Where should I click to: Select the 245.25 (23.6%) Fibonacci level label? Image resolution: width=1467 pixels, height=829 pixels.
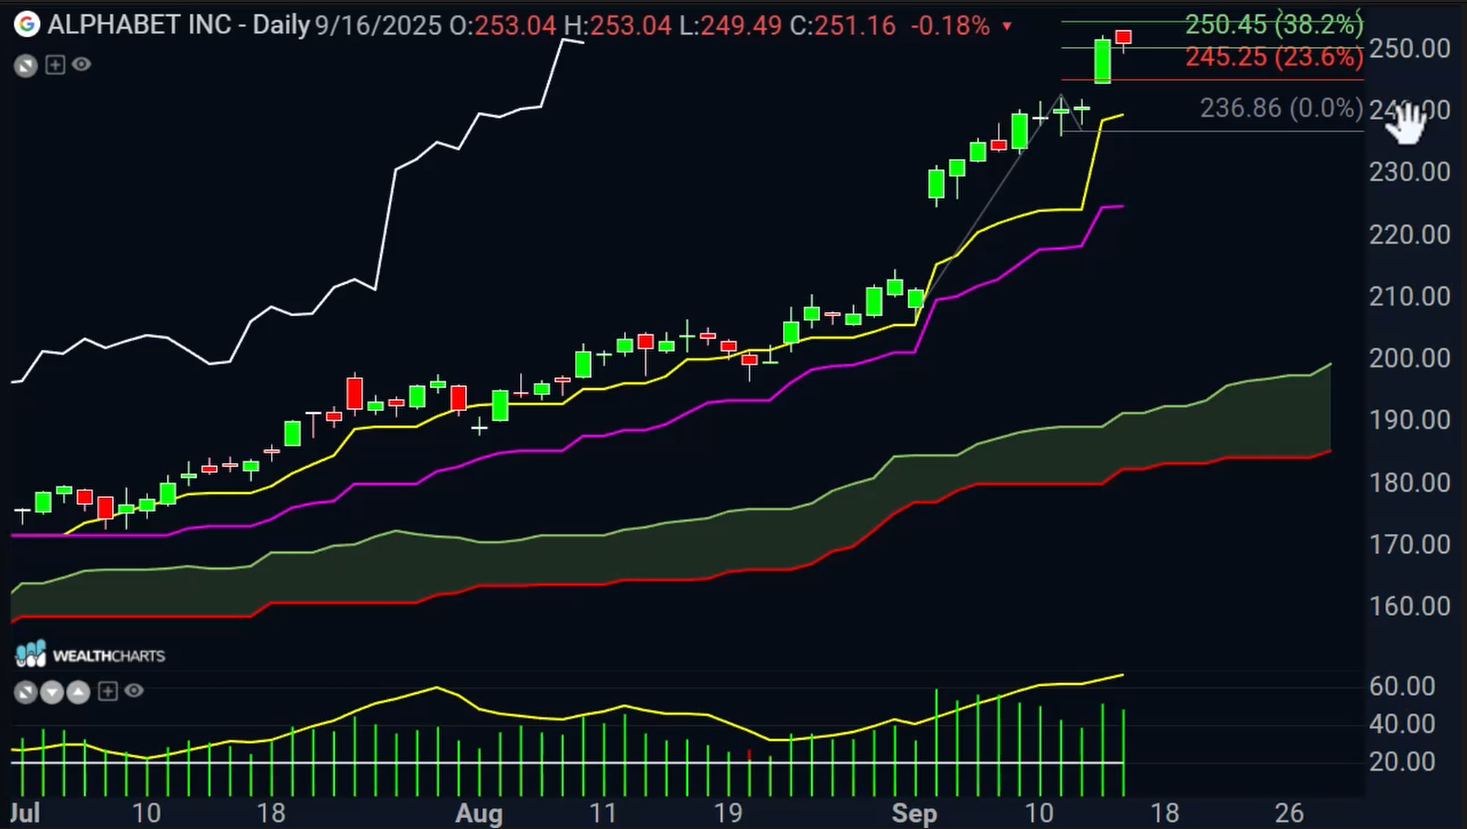(1273, 57)
